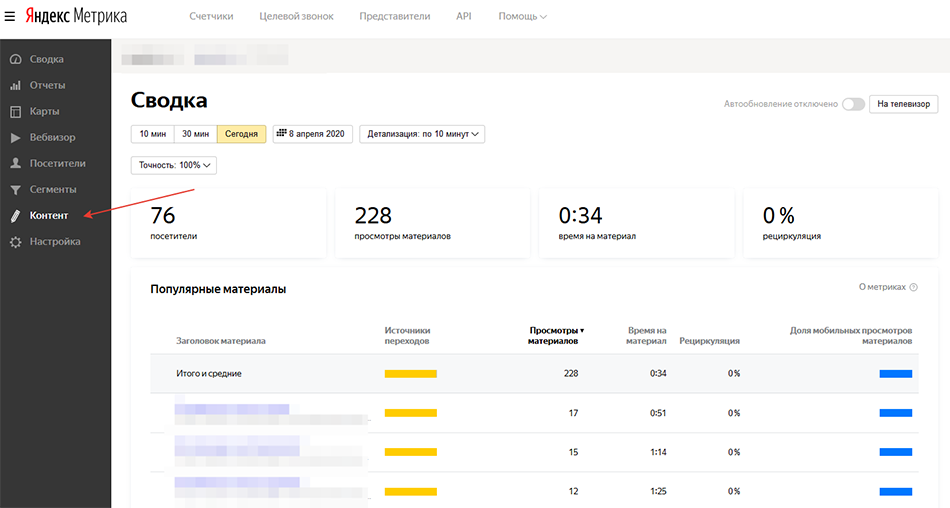The height and width of the screenshot is (508, 950).
Task: Open the Точность: 100% dropdown
Action: (x=174, y=165)
